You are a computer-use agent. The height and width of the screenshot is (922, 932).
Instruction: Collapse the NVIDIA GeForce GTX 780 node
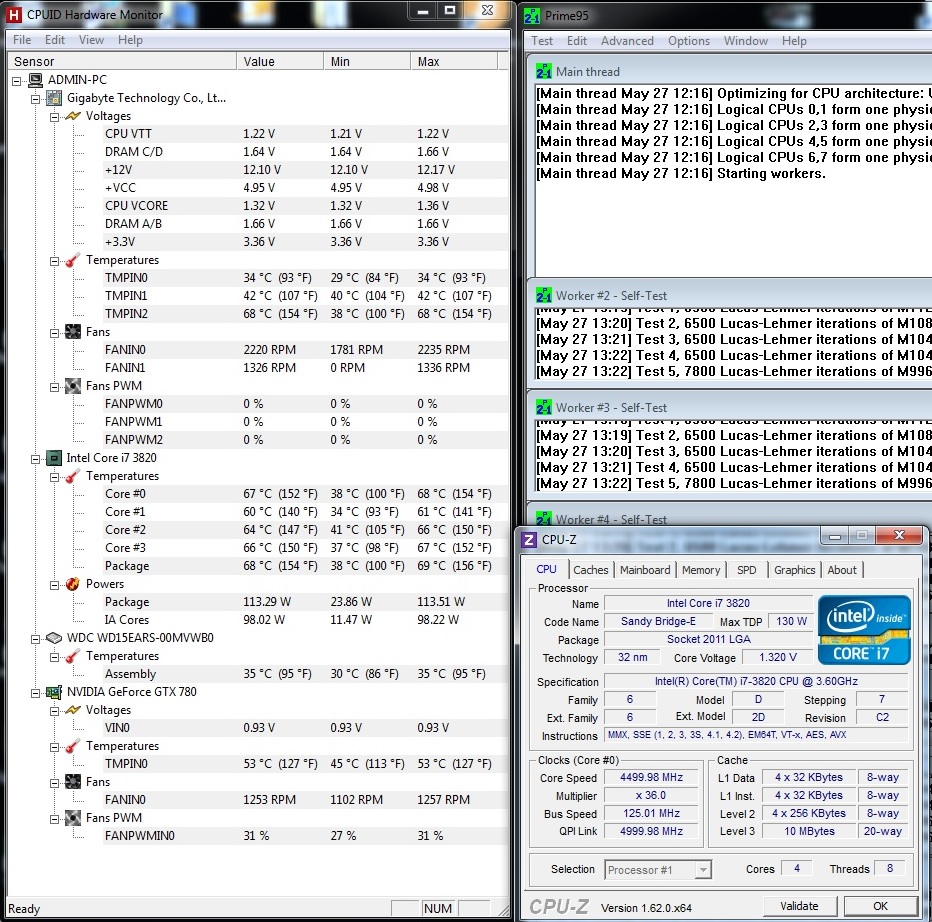tap(36, 693)
